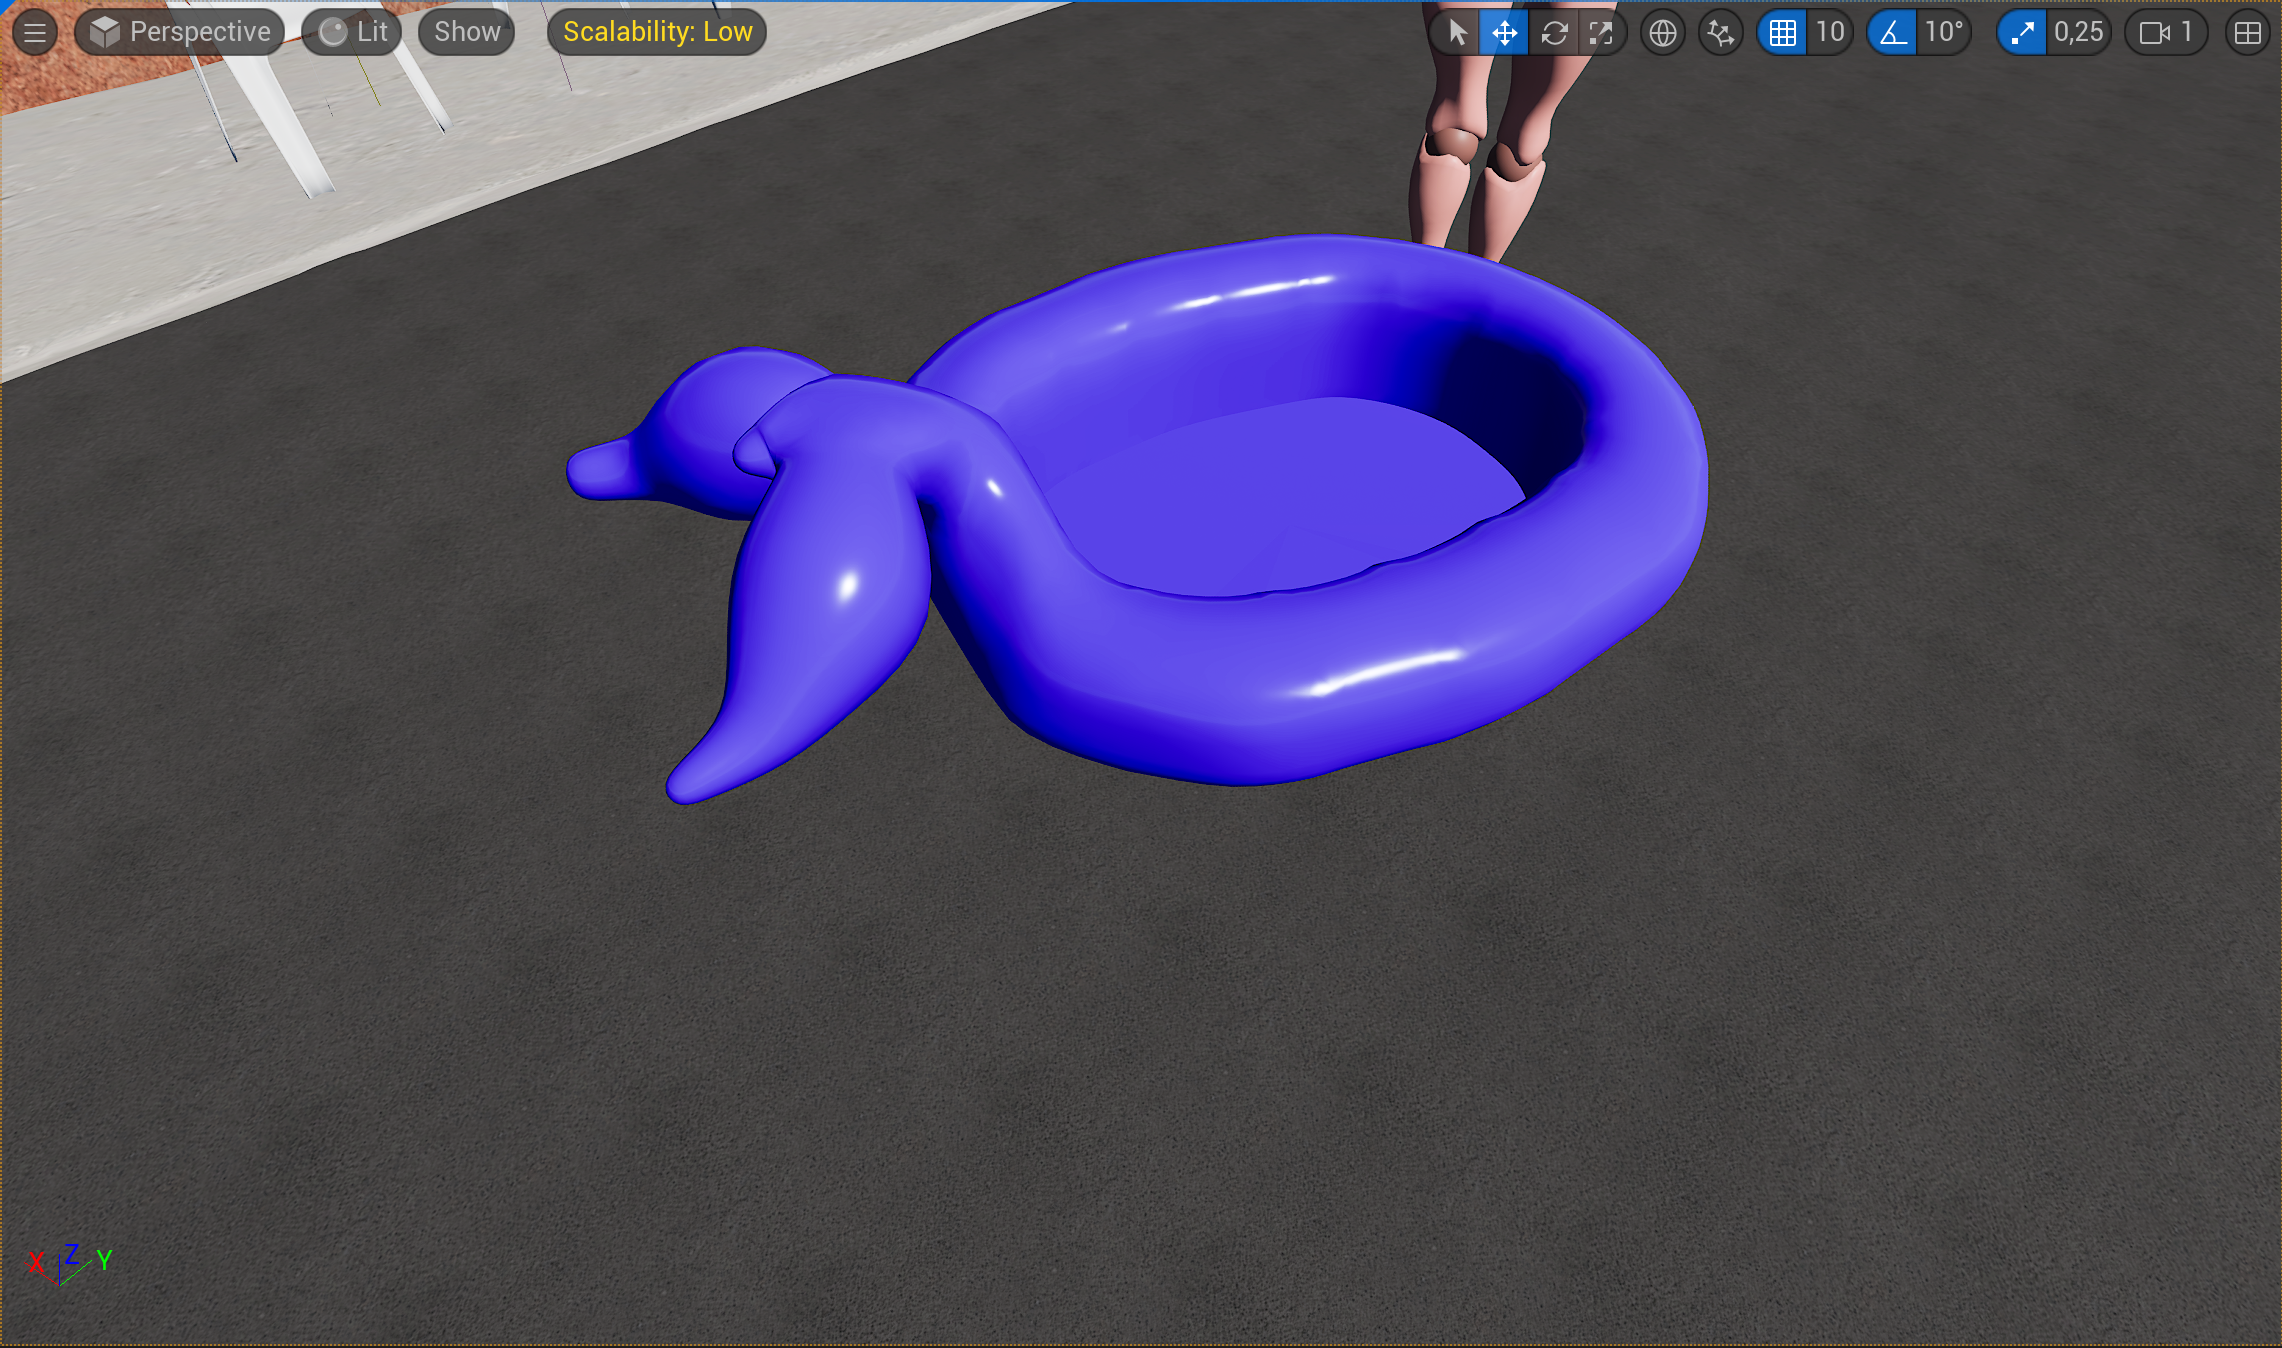Select the Scale gizmo tool
This screenshot has height=1348, width=2282.
coord(1601,33)
